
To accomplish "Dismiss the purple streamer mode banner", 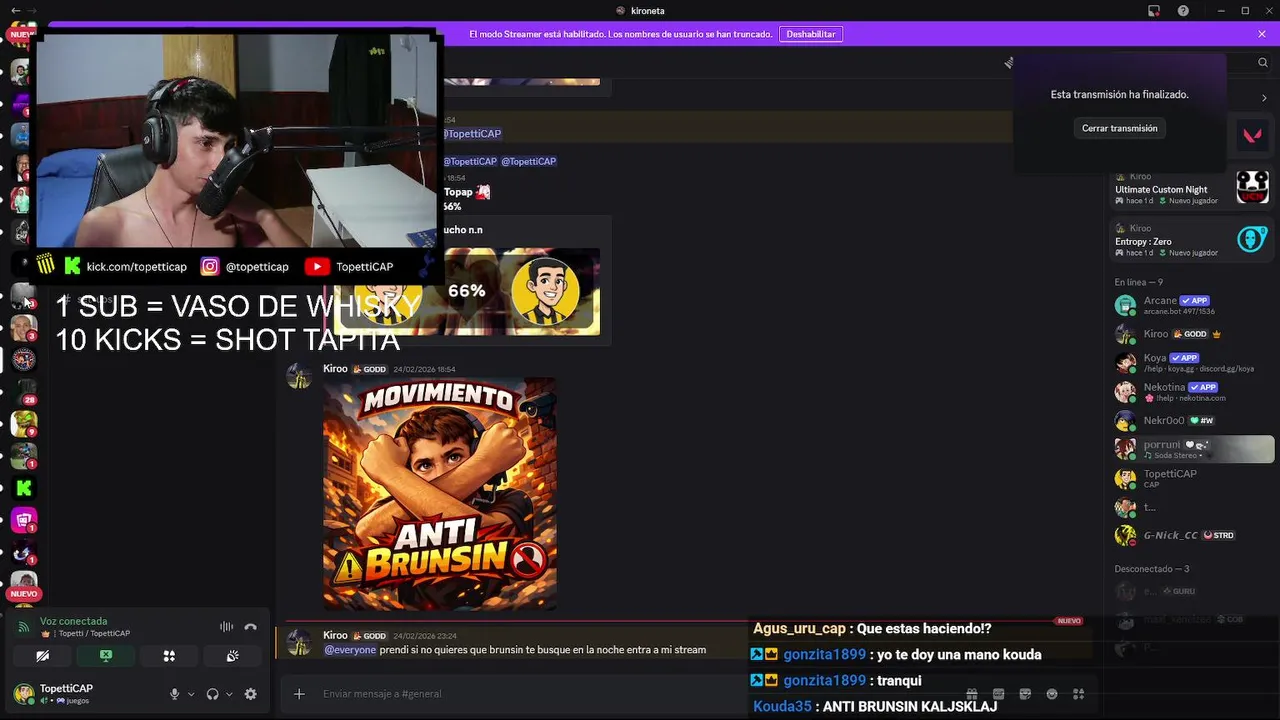I will point(1262,34).
